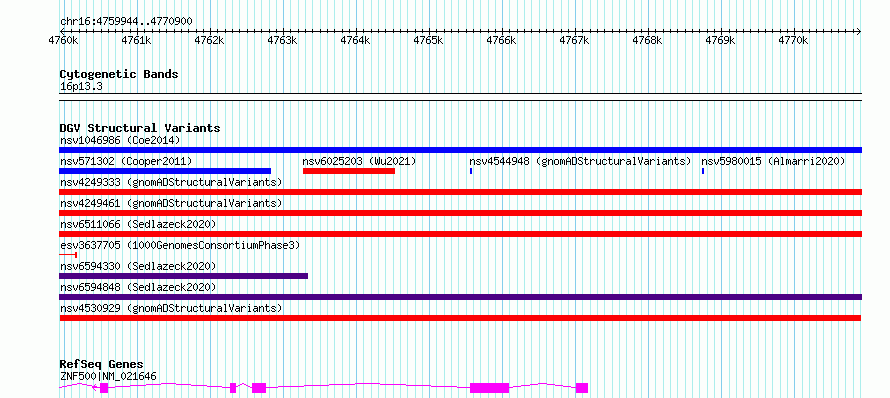Open the nsv1046986 (Coe2014) variant label
The width and height of the screenshot is (890, 398).
(x=120, y=140)
